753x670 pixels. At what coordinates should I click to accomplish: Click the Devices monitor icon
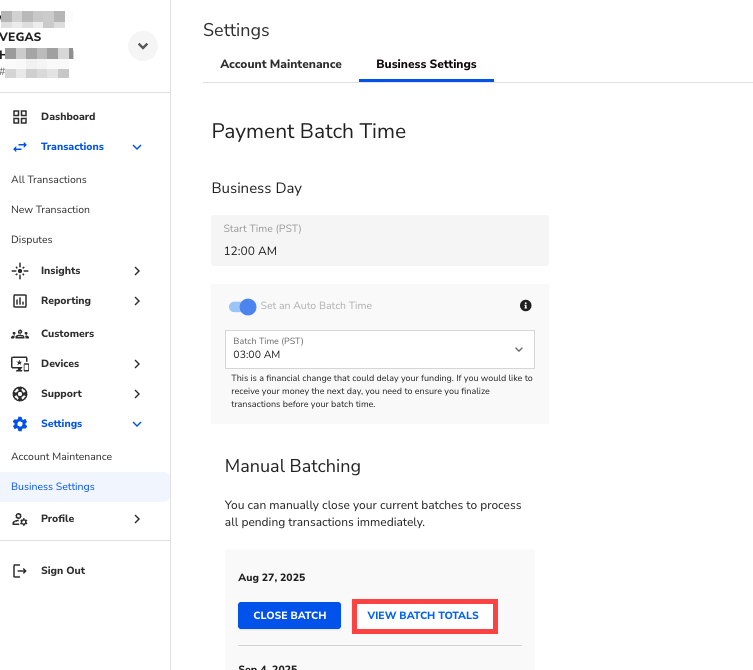coord(20,364)
